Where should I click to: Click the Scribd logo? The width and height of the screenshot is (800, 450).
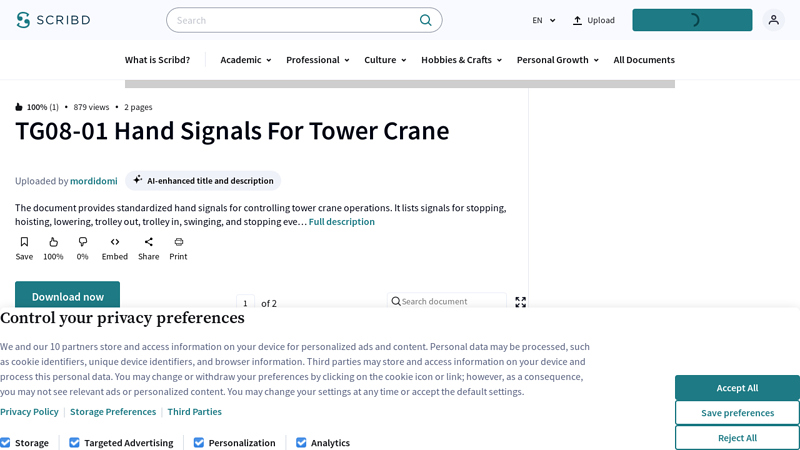[53, 20]
